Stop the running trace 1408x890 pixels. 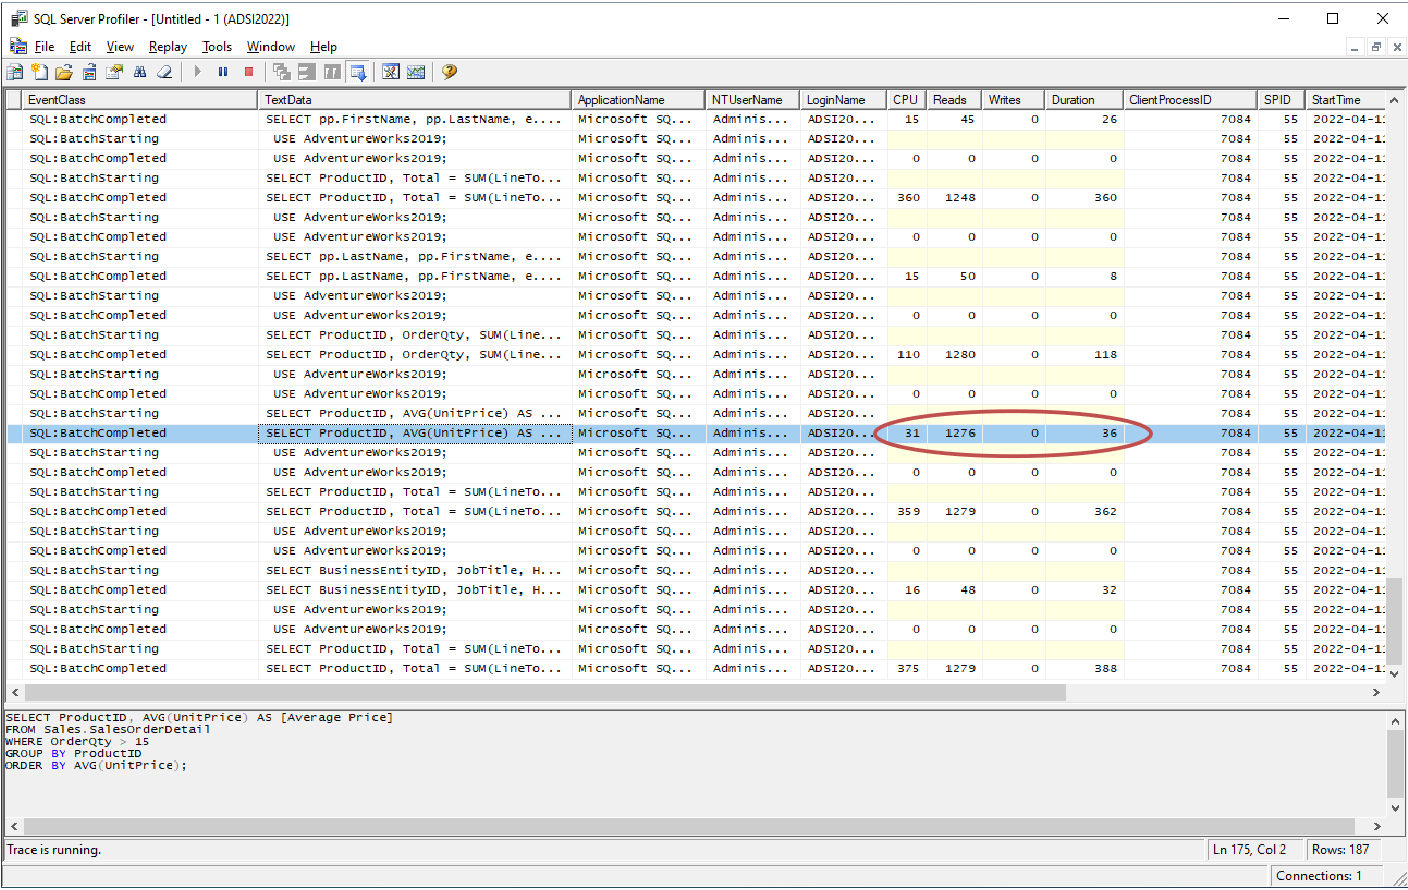249,72
